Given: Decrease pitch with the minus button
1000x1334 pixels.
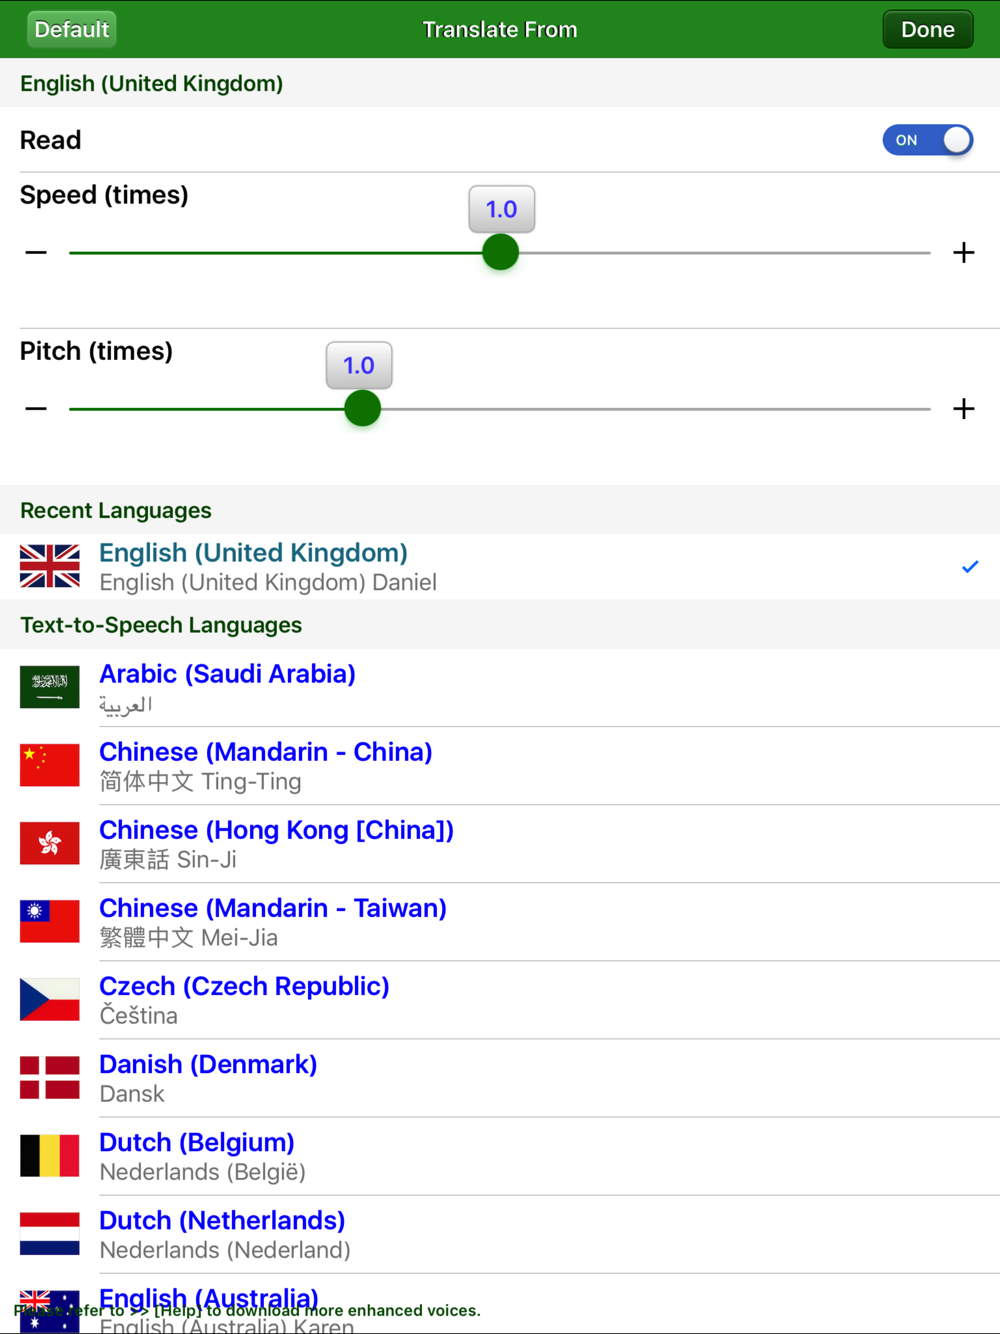Looking at the screenshot, I should click(36, 408).
